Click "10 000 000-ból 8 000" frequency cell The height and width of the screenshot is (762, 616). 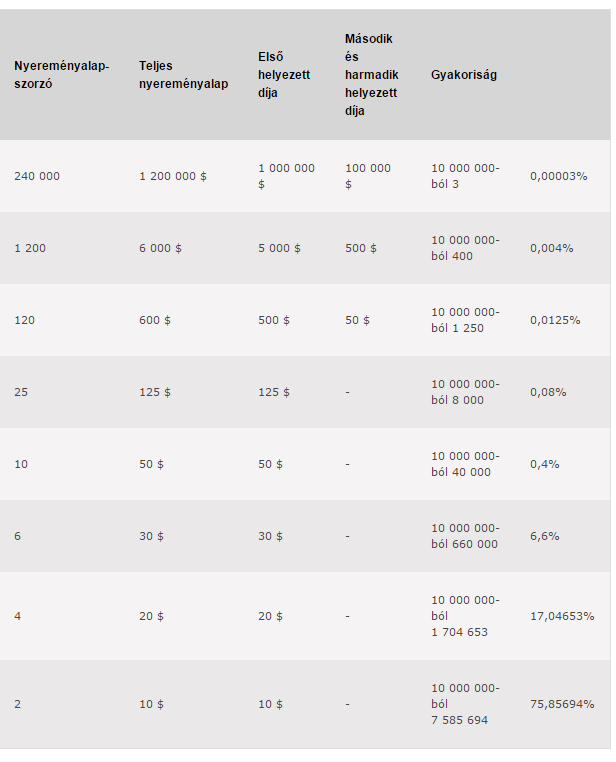point(465,392)
